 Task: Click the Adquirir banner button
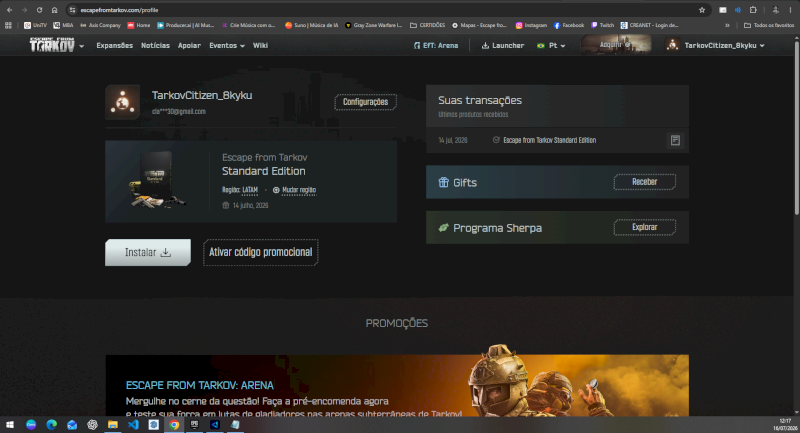coord(616,45)
